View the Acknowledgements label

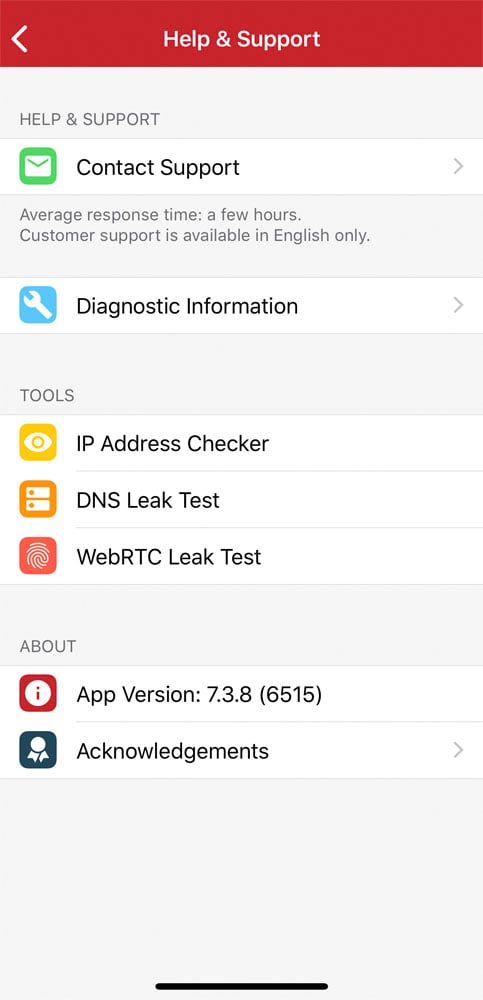tap(172, 751)
